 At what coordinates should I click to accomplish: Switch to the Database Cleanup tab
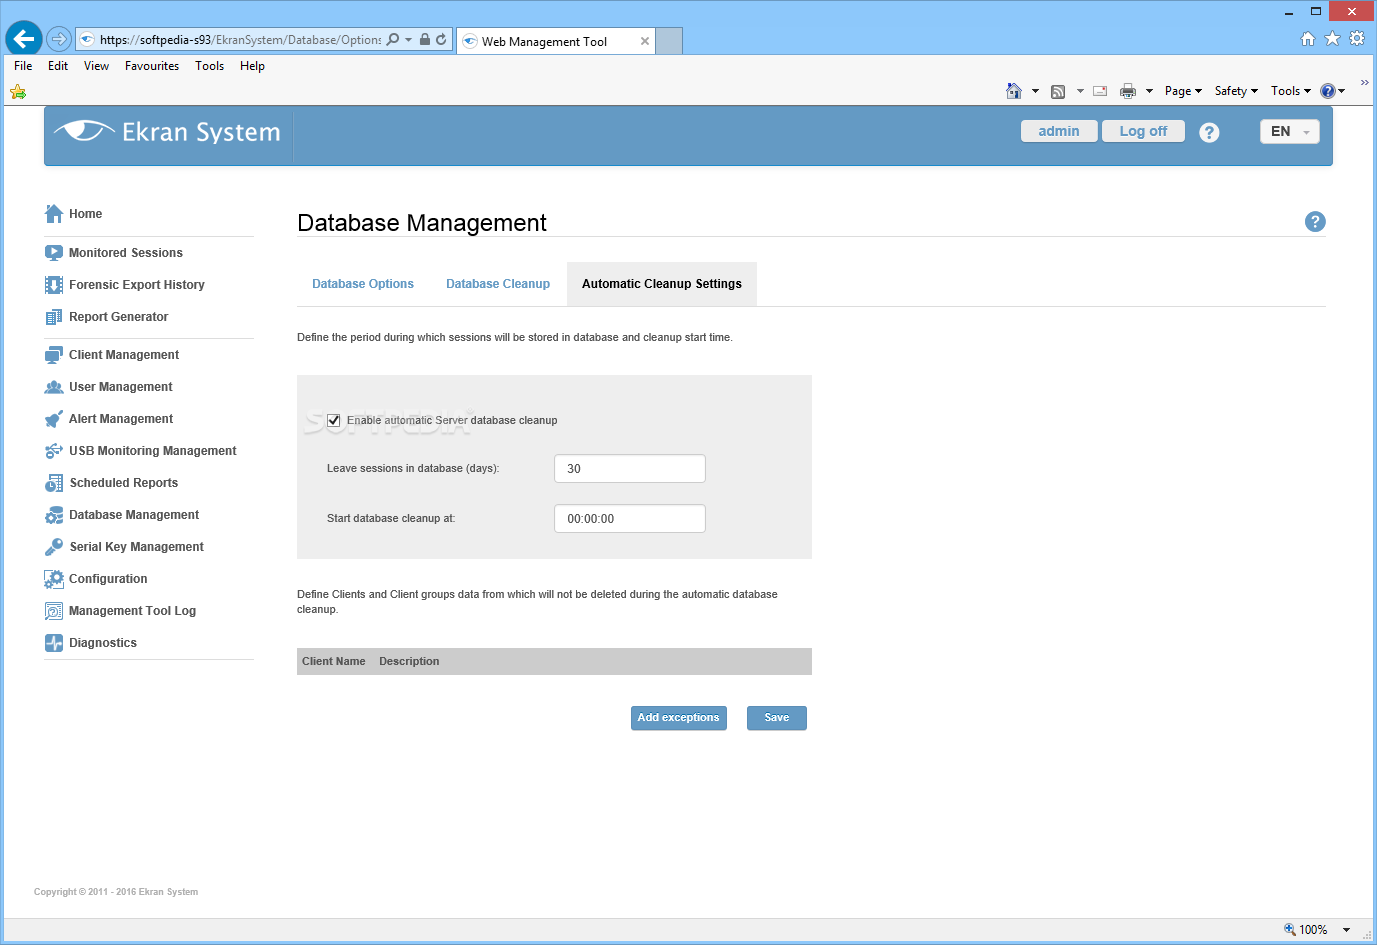tap(498, 284)
